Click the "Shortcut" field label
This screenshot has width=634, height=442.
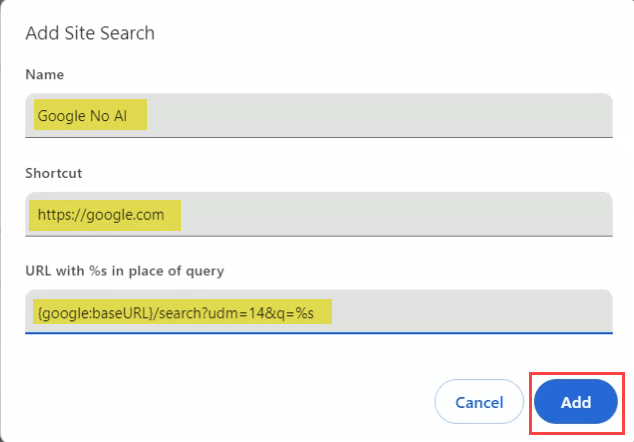coord(53,172)
